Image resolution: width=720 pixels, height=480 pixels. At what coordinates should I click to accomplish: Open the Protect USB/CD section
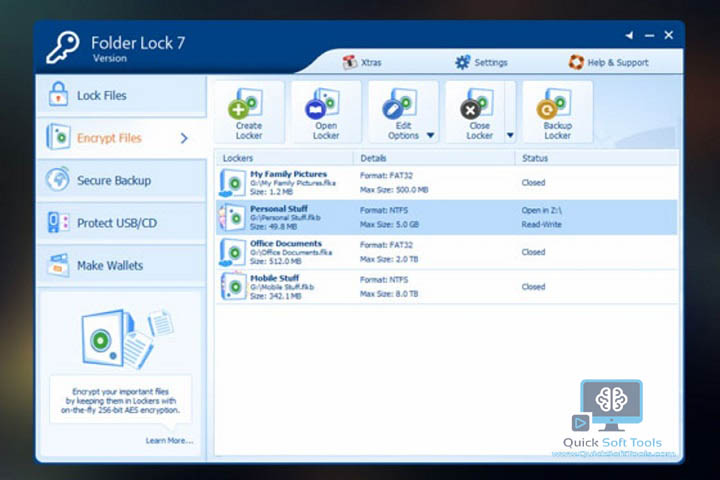121,223
